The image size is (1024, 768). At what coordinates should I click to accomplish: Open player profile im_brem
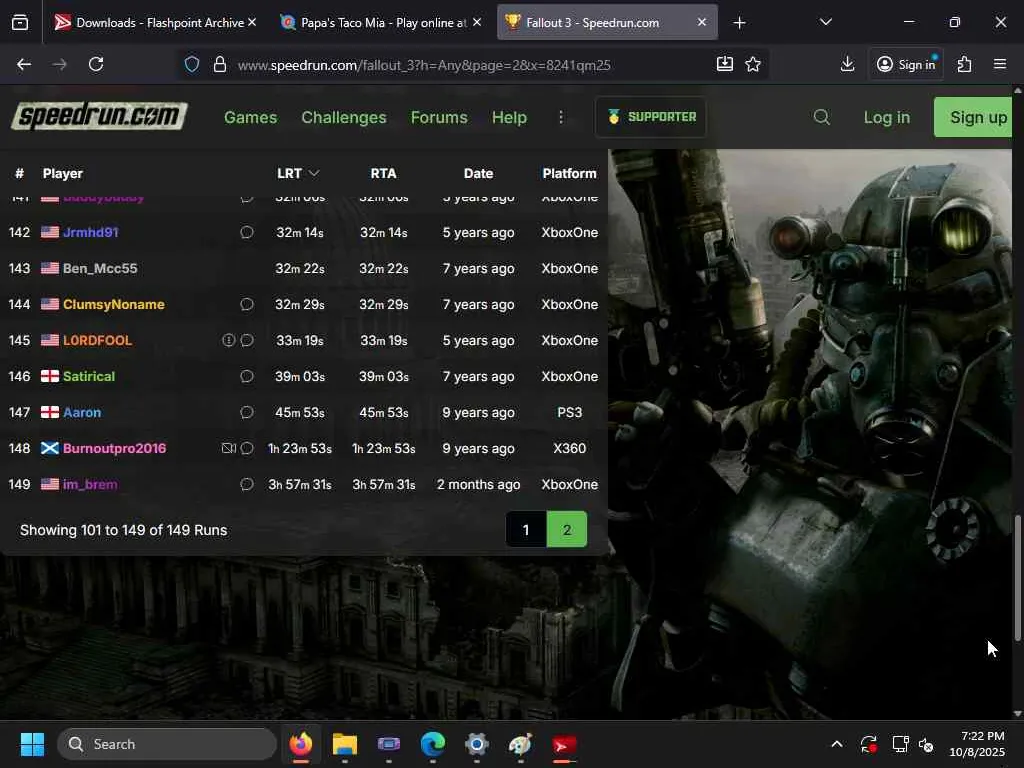tap(90, 484)
